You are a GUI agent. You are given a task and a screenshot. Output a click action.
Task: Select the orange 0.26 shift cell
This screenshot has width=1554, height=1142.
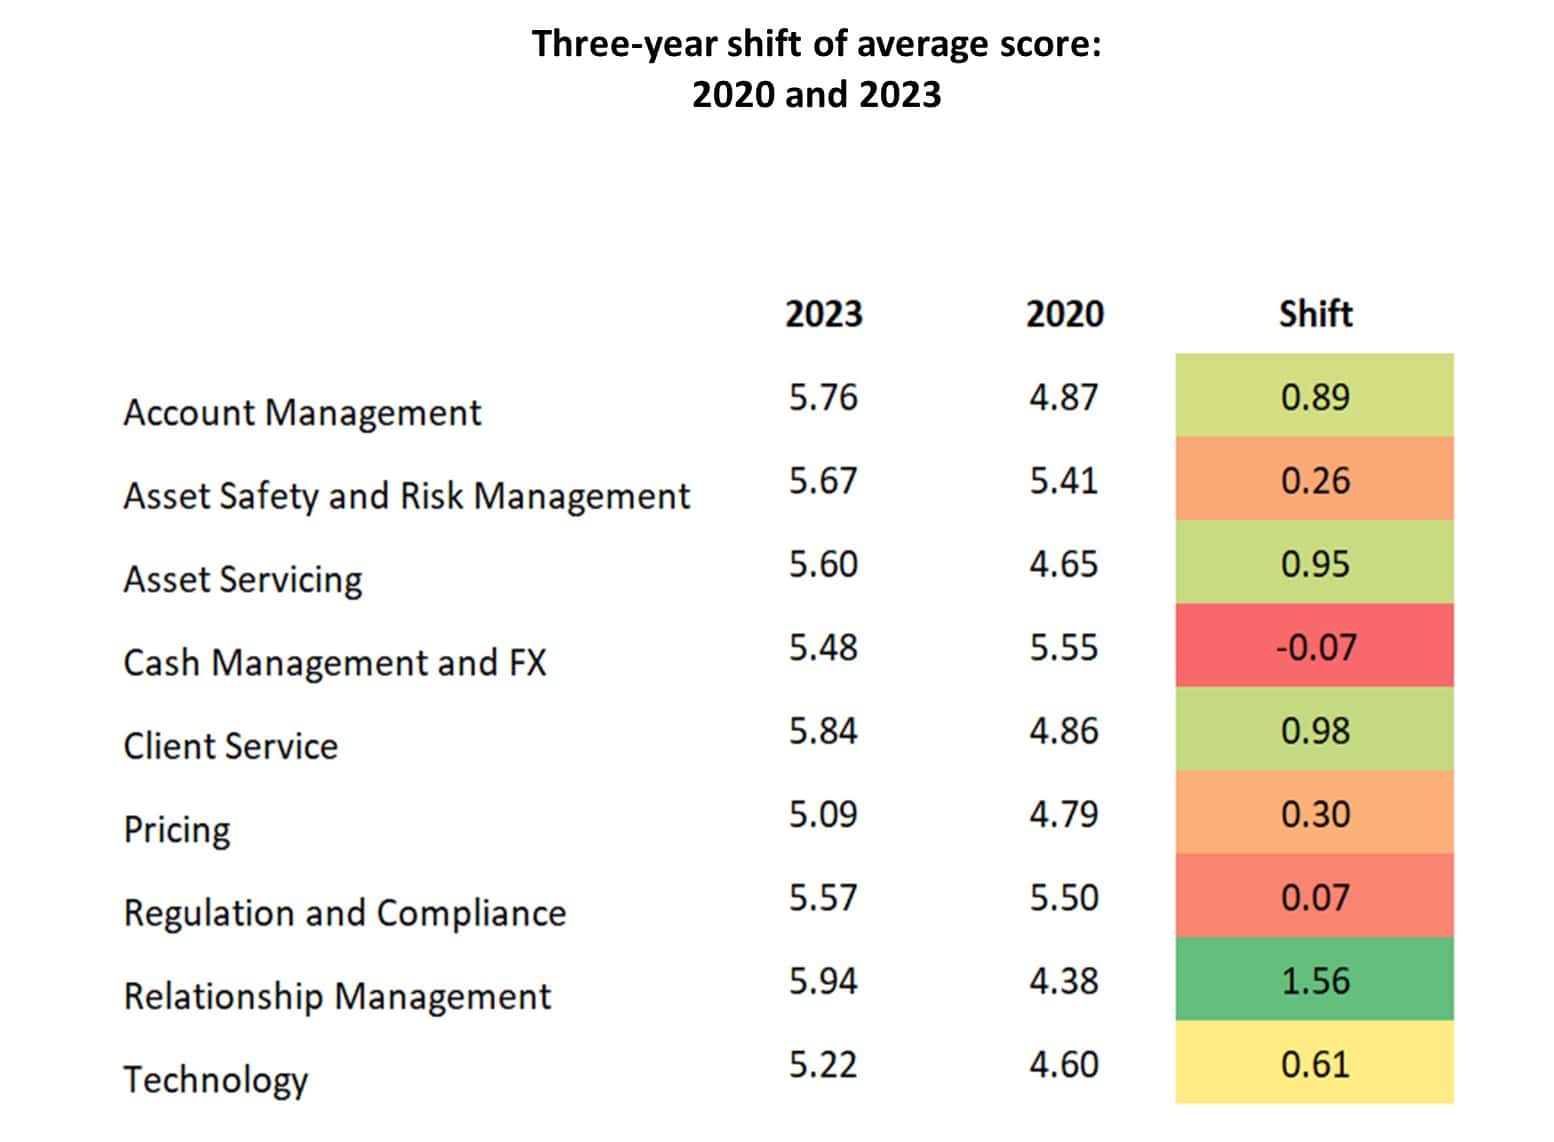coord(1314,480)
